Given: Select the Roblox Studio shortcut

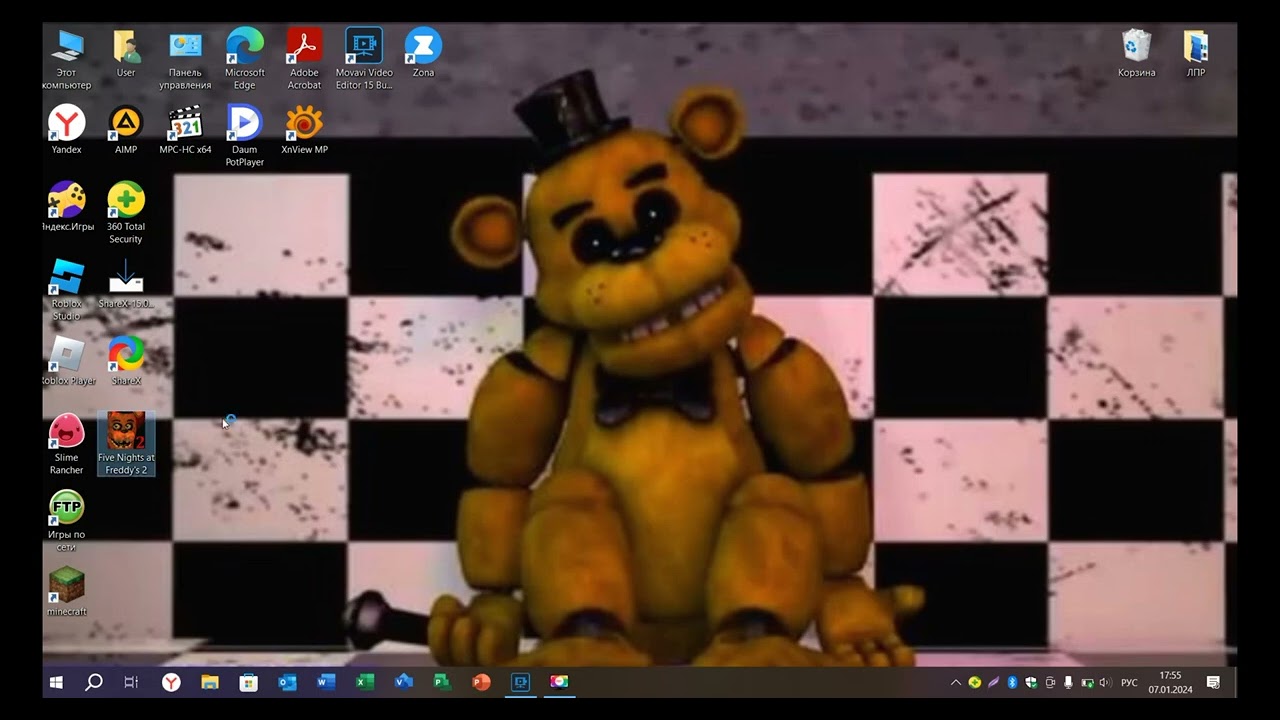Looking at the screenshot, I should click(66, 290).
